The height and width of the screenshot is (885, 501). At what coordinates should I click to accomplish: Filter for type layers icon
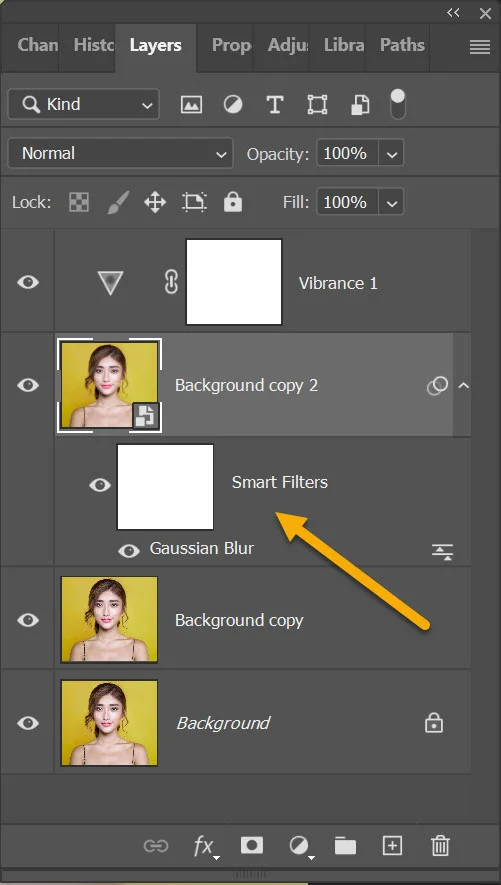pyautogui.click(x=275, y=104)
